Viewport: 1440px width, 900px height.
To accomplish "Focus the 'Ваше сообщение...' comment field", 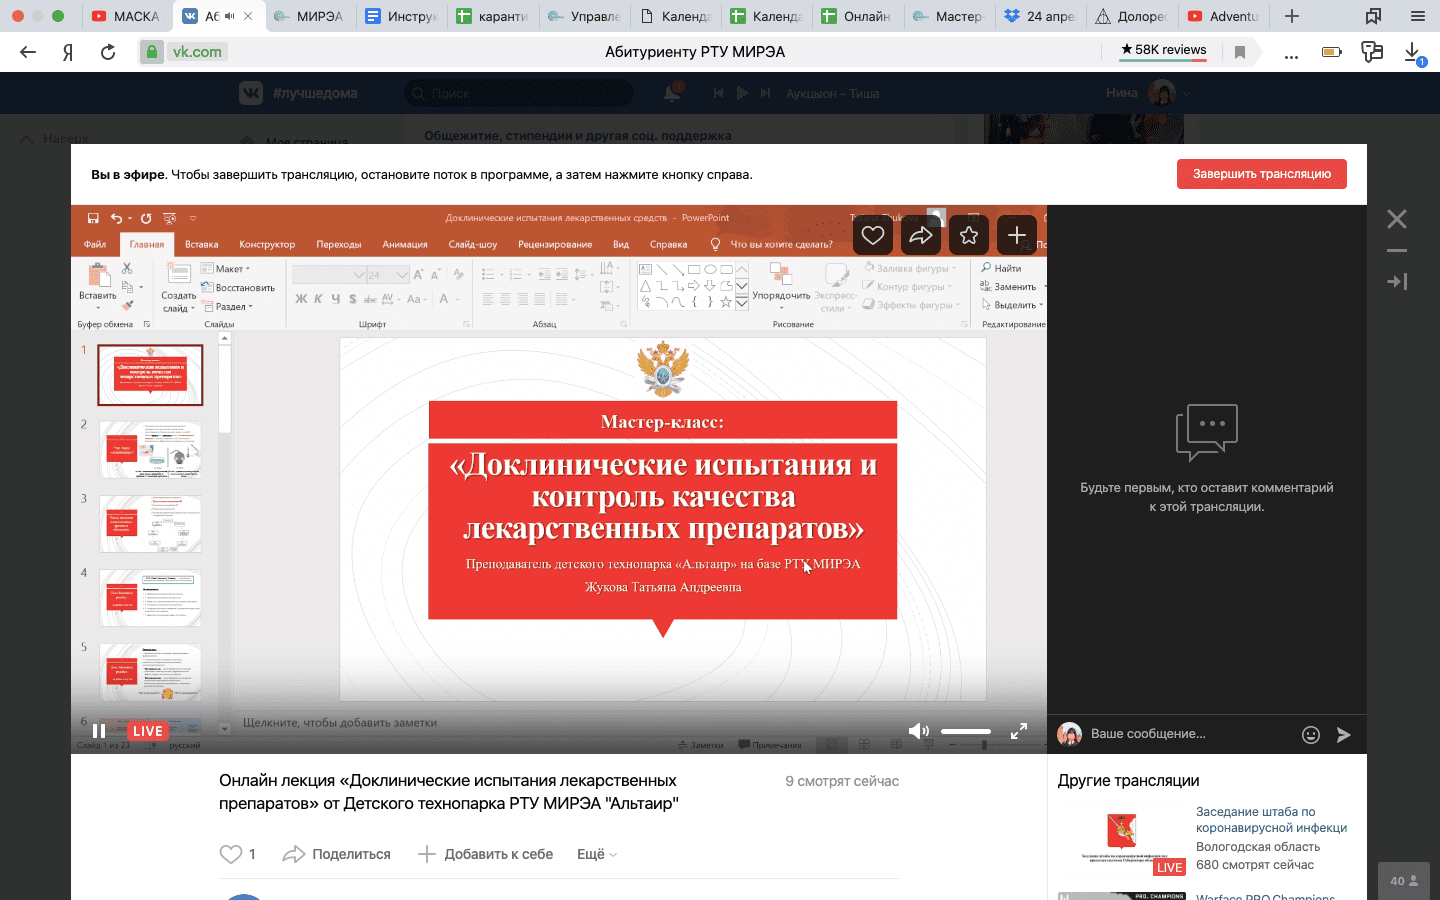I will tap(1190, 734).
